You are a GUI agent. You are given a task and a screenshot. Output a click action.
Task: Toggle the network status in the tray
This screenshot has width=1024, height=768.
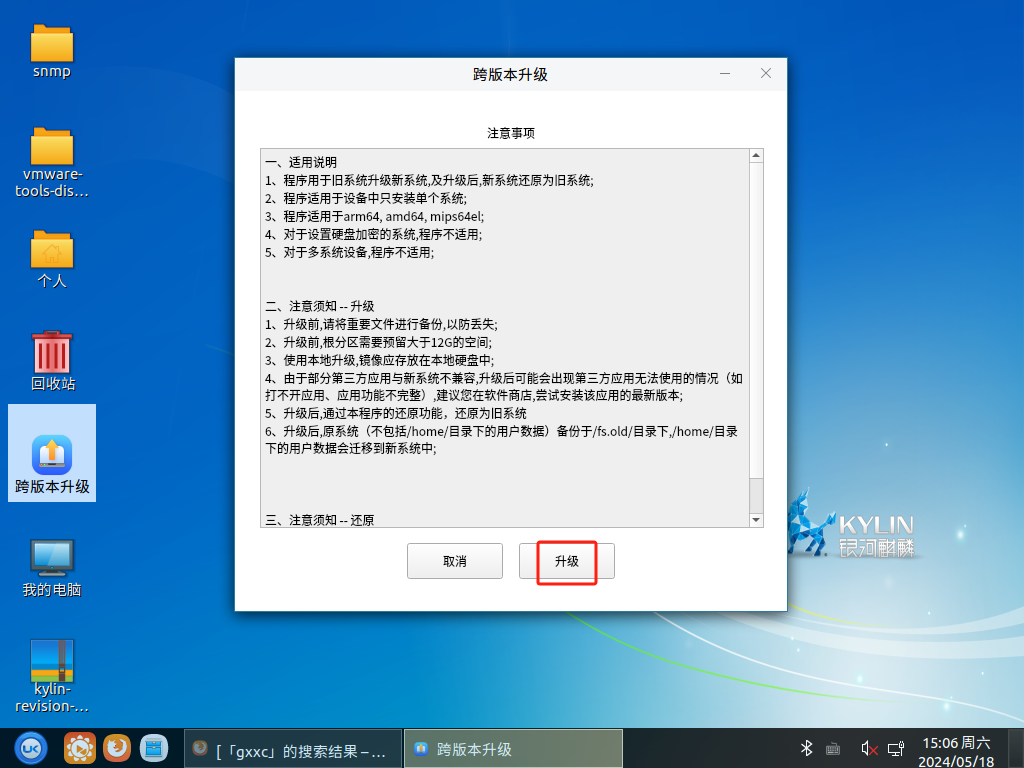(897, 747)
